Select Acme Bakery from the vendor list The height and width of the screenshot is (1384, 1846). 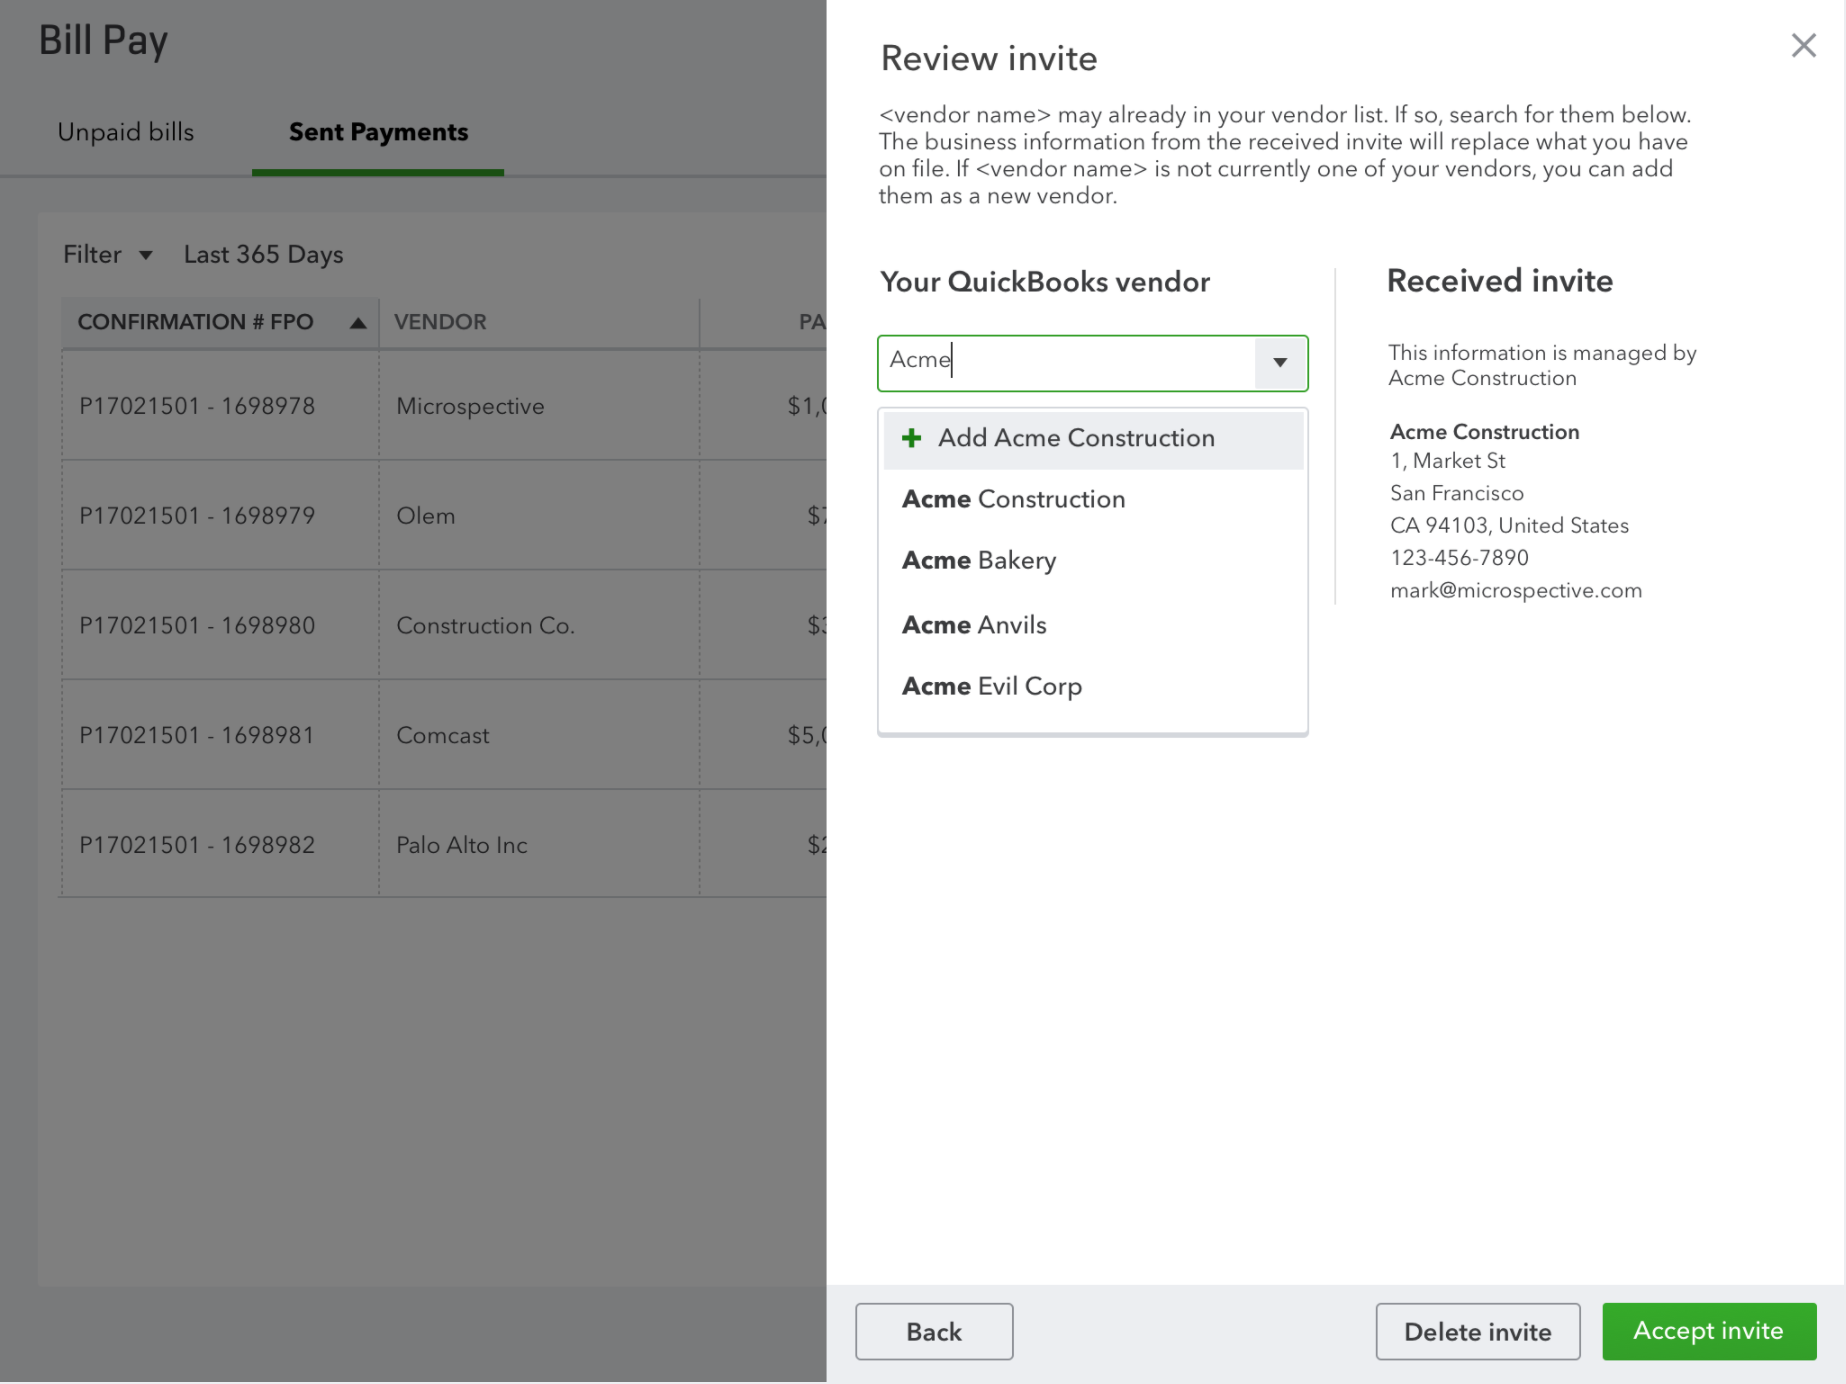click(x=1093, y=561)
